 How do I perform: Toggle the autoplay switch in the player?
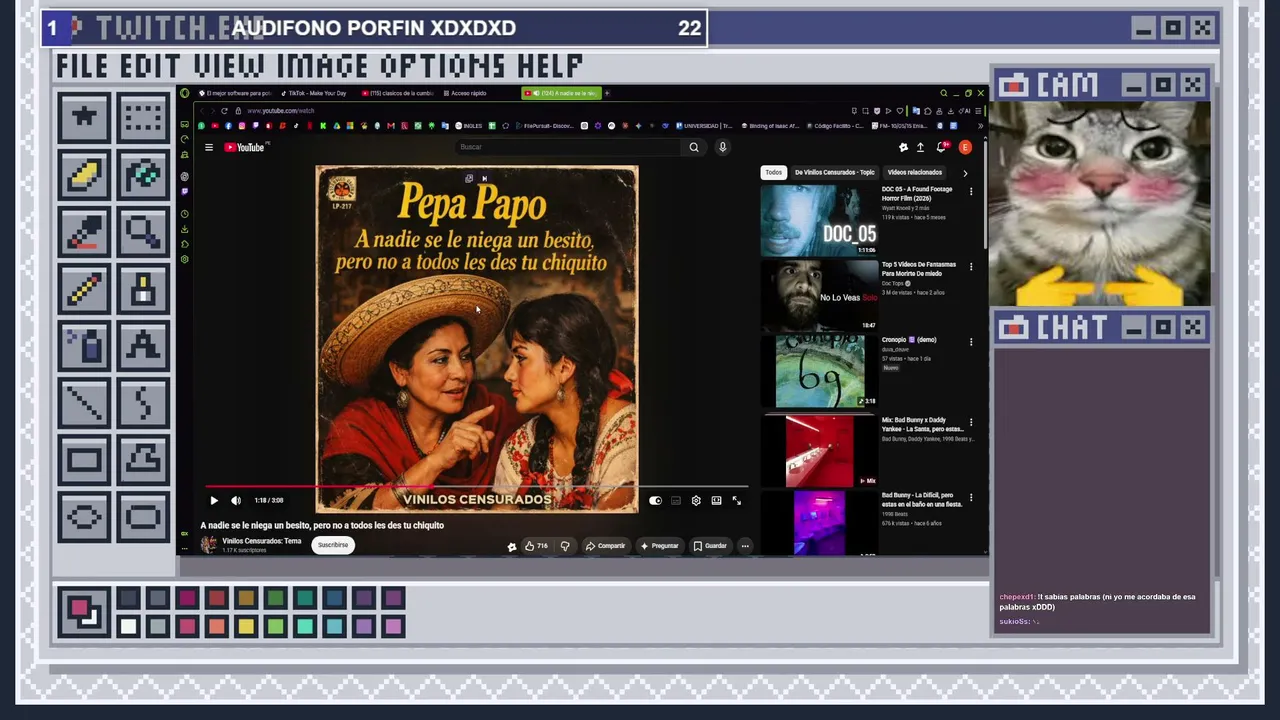click(x=655, y=500)
